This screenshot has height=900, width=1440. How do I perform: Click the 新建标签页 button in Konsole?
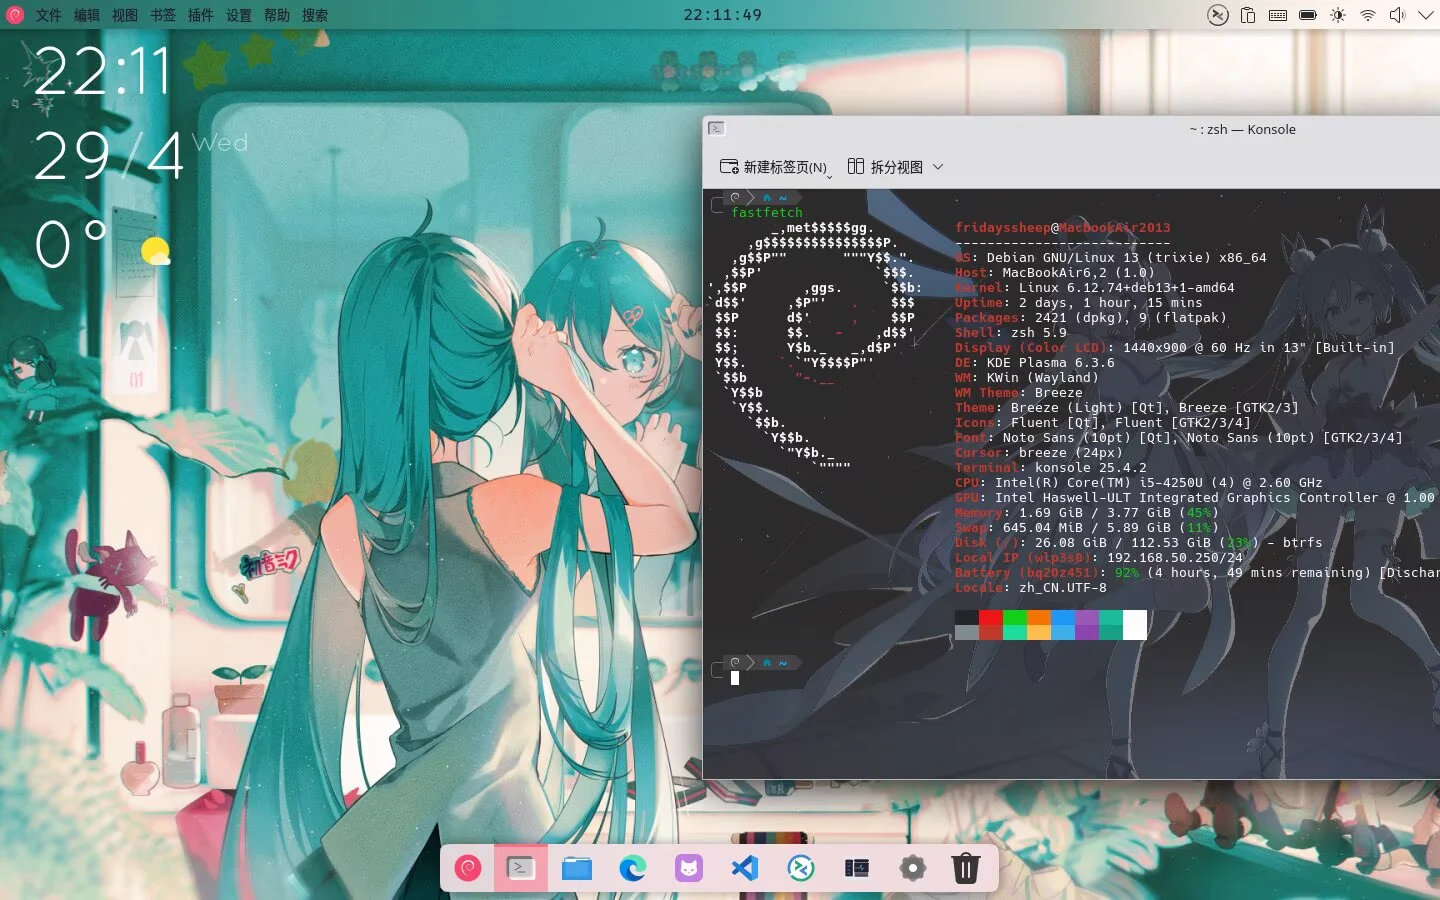coord(775,167)
